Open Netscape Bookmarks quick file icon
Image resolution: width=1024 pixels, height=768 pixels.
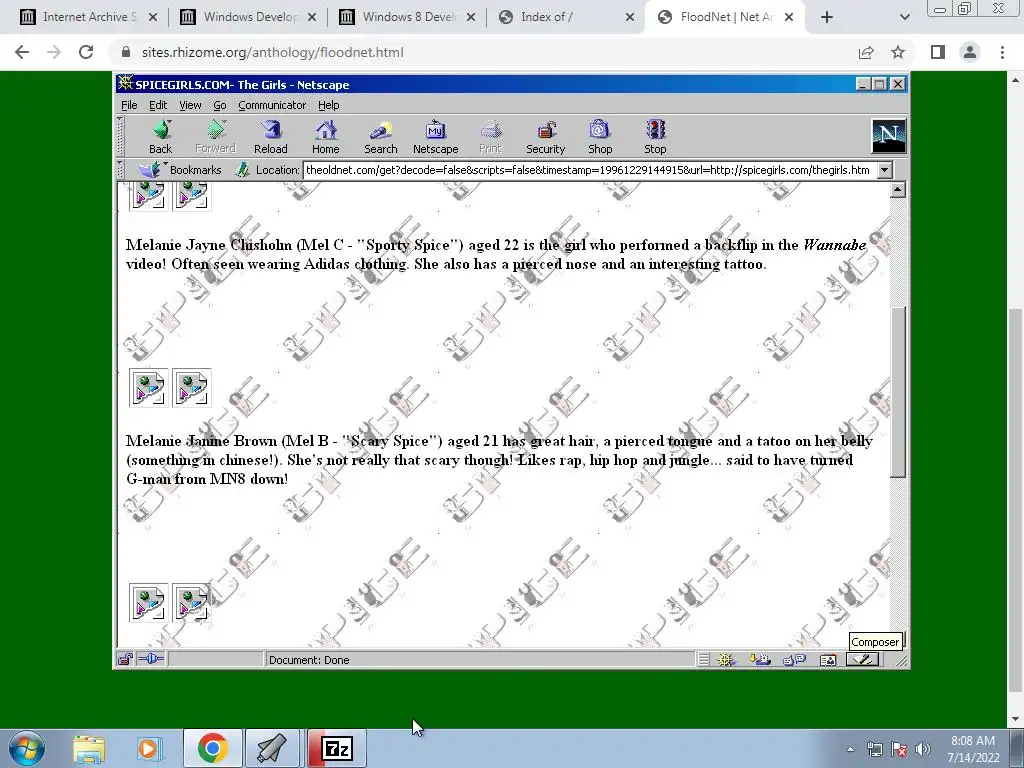tap(151, 170)
